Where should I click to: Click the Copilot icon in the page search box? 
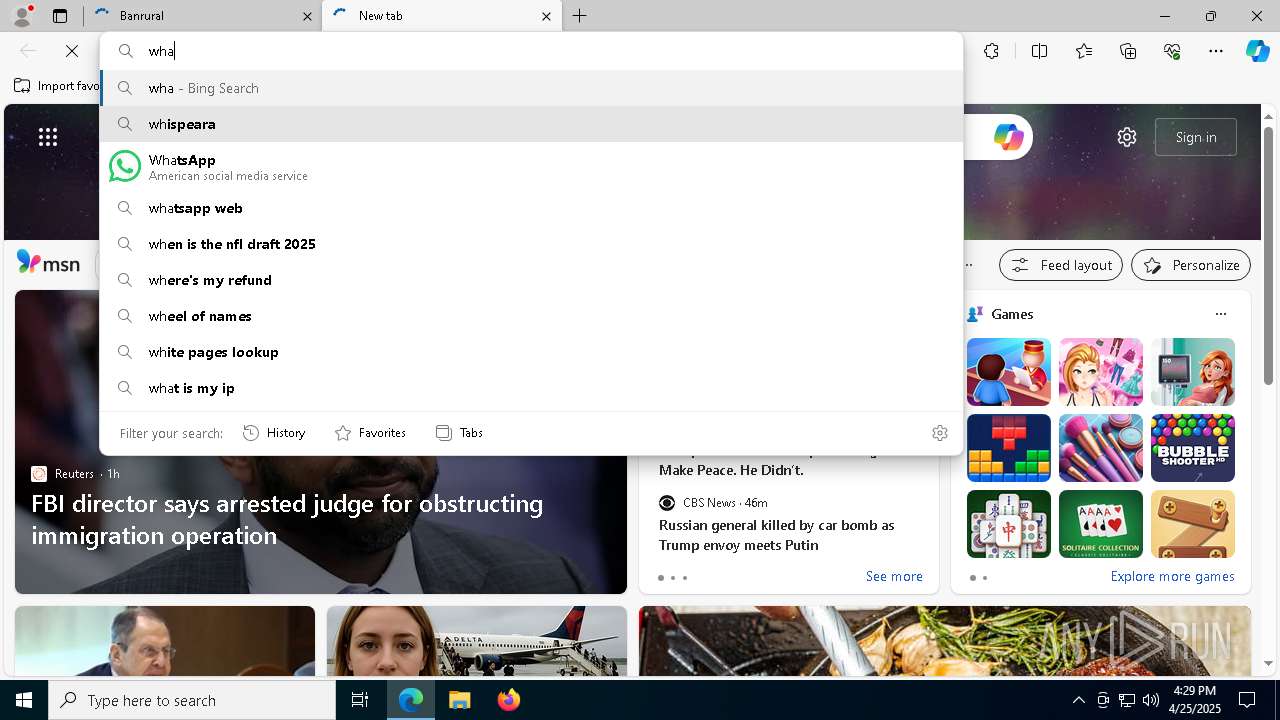pyautogui.click(x=1008, y=137)
